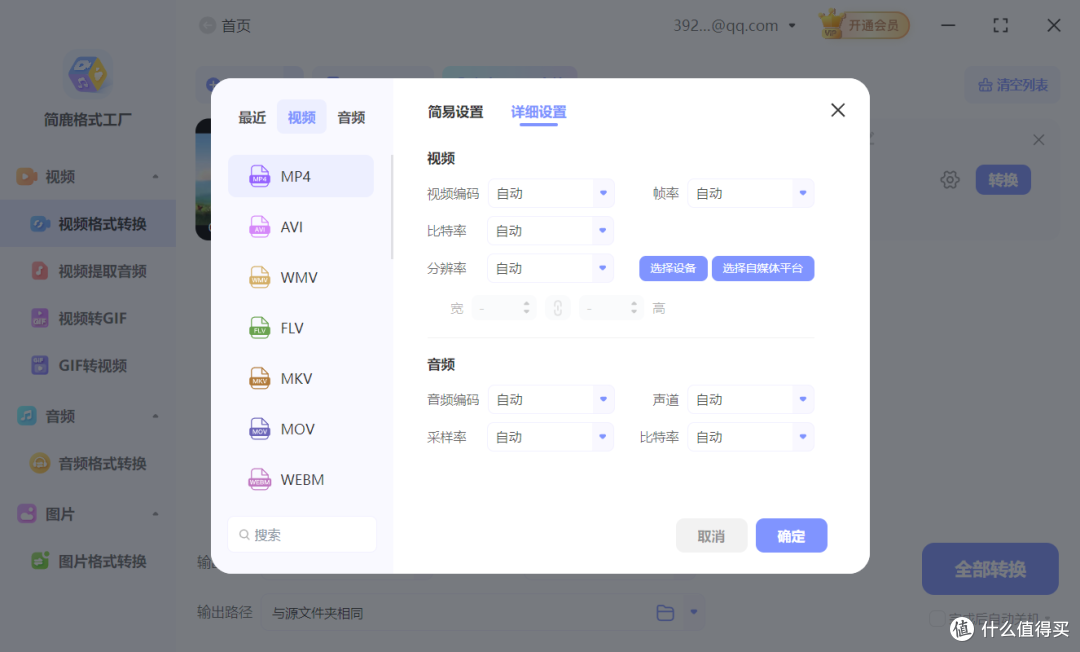Image resolution: width=1080 pixels, height=652 pixels.
Task: Click the 全部转换 button
Action: 990,569
